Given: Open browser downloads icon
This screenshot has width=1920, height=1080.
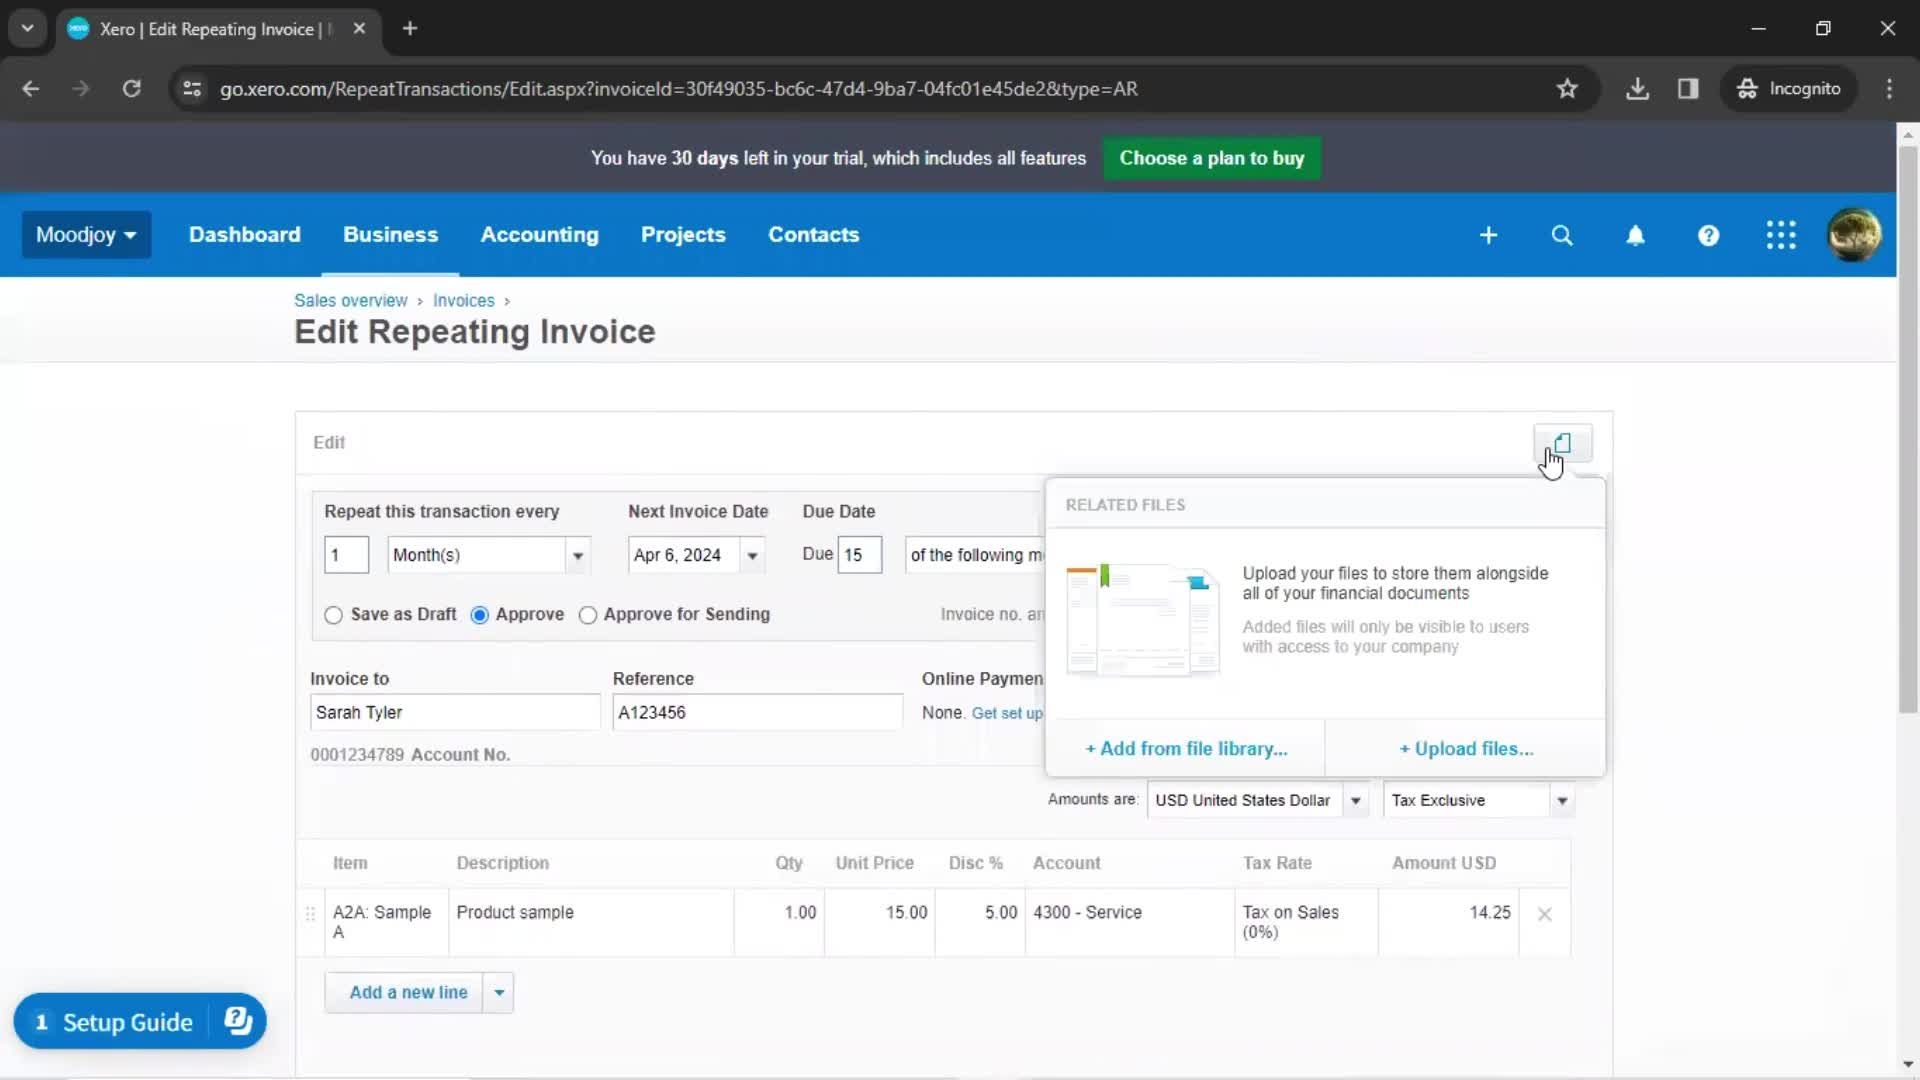Looking at the screenshot, I should (1637, 89).
